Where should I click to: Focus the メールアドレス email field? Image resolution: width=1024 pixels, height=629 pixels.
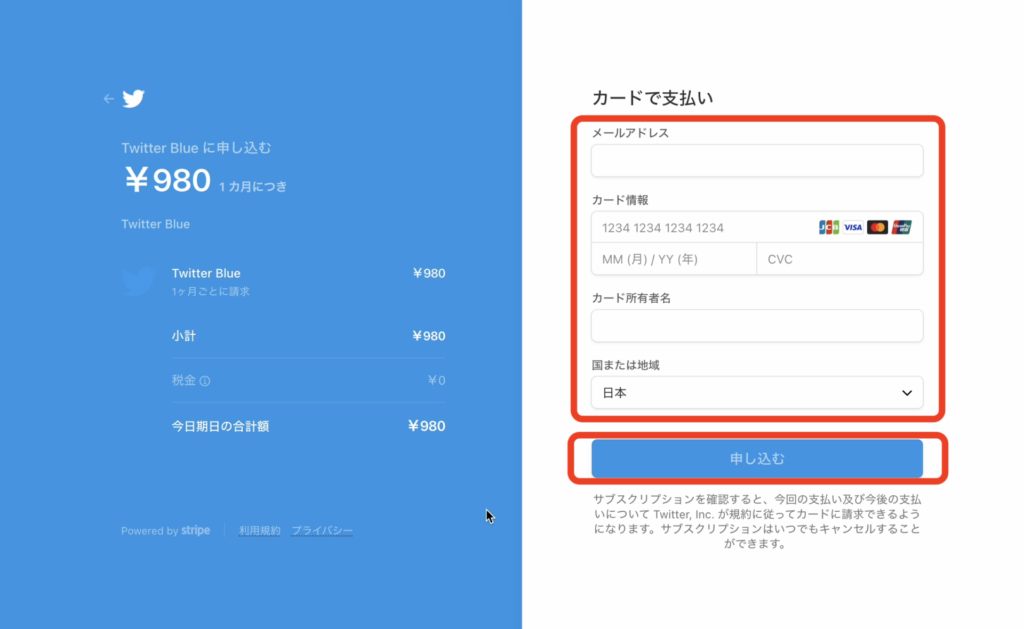(757, 161)
